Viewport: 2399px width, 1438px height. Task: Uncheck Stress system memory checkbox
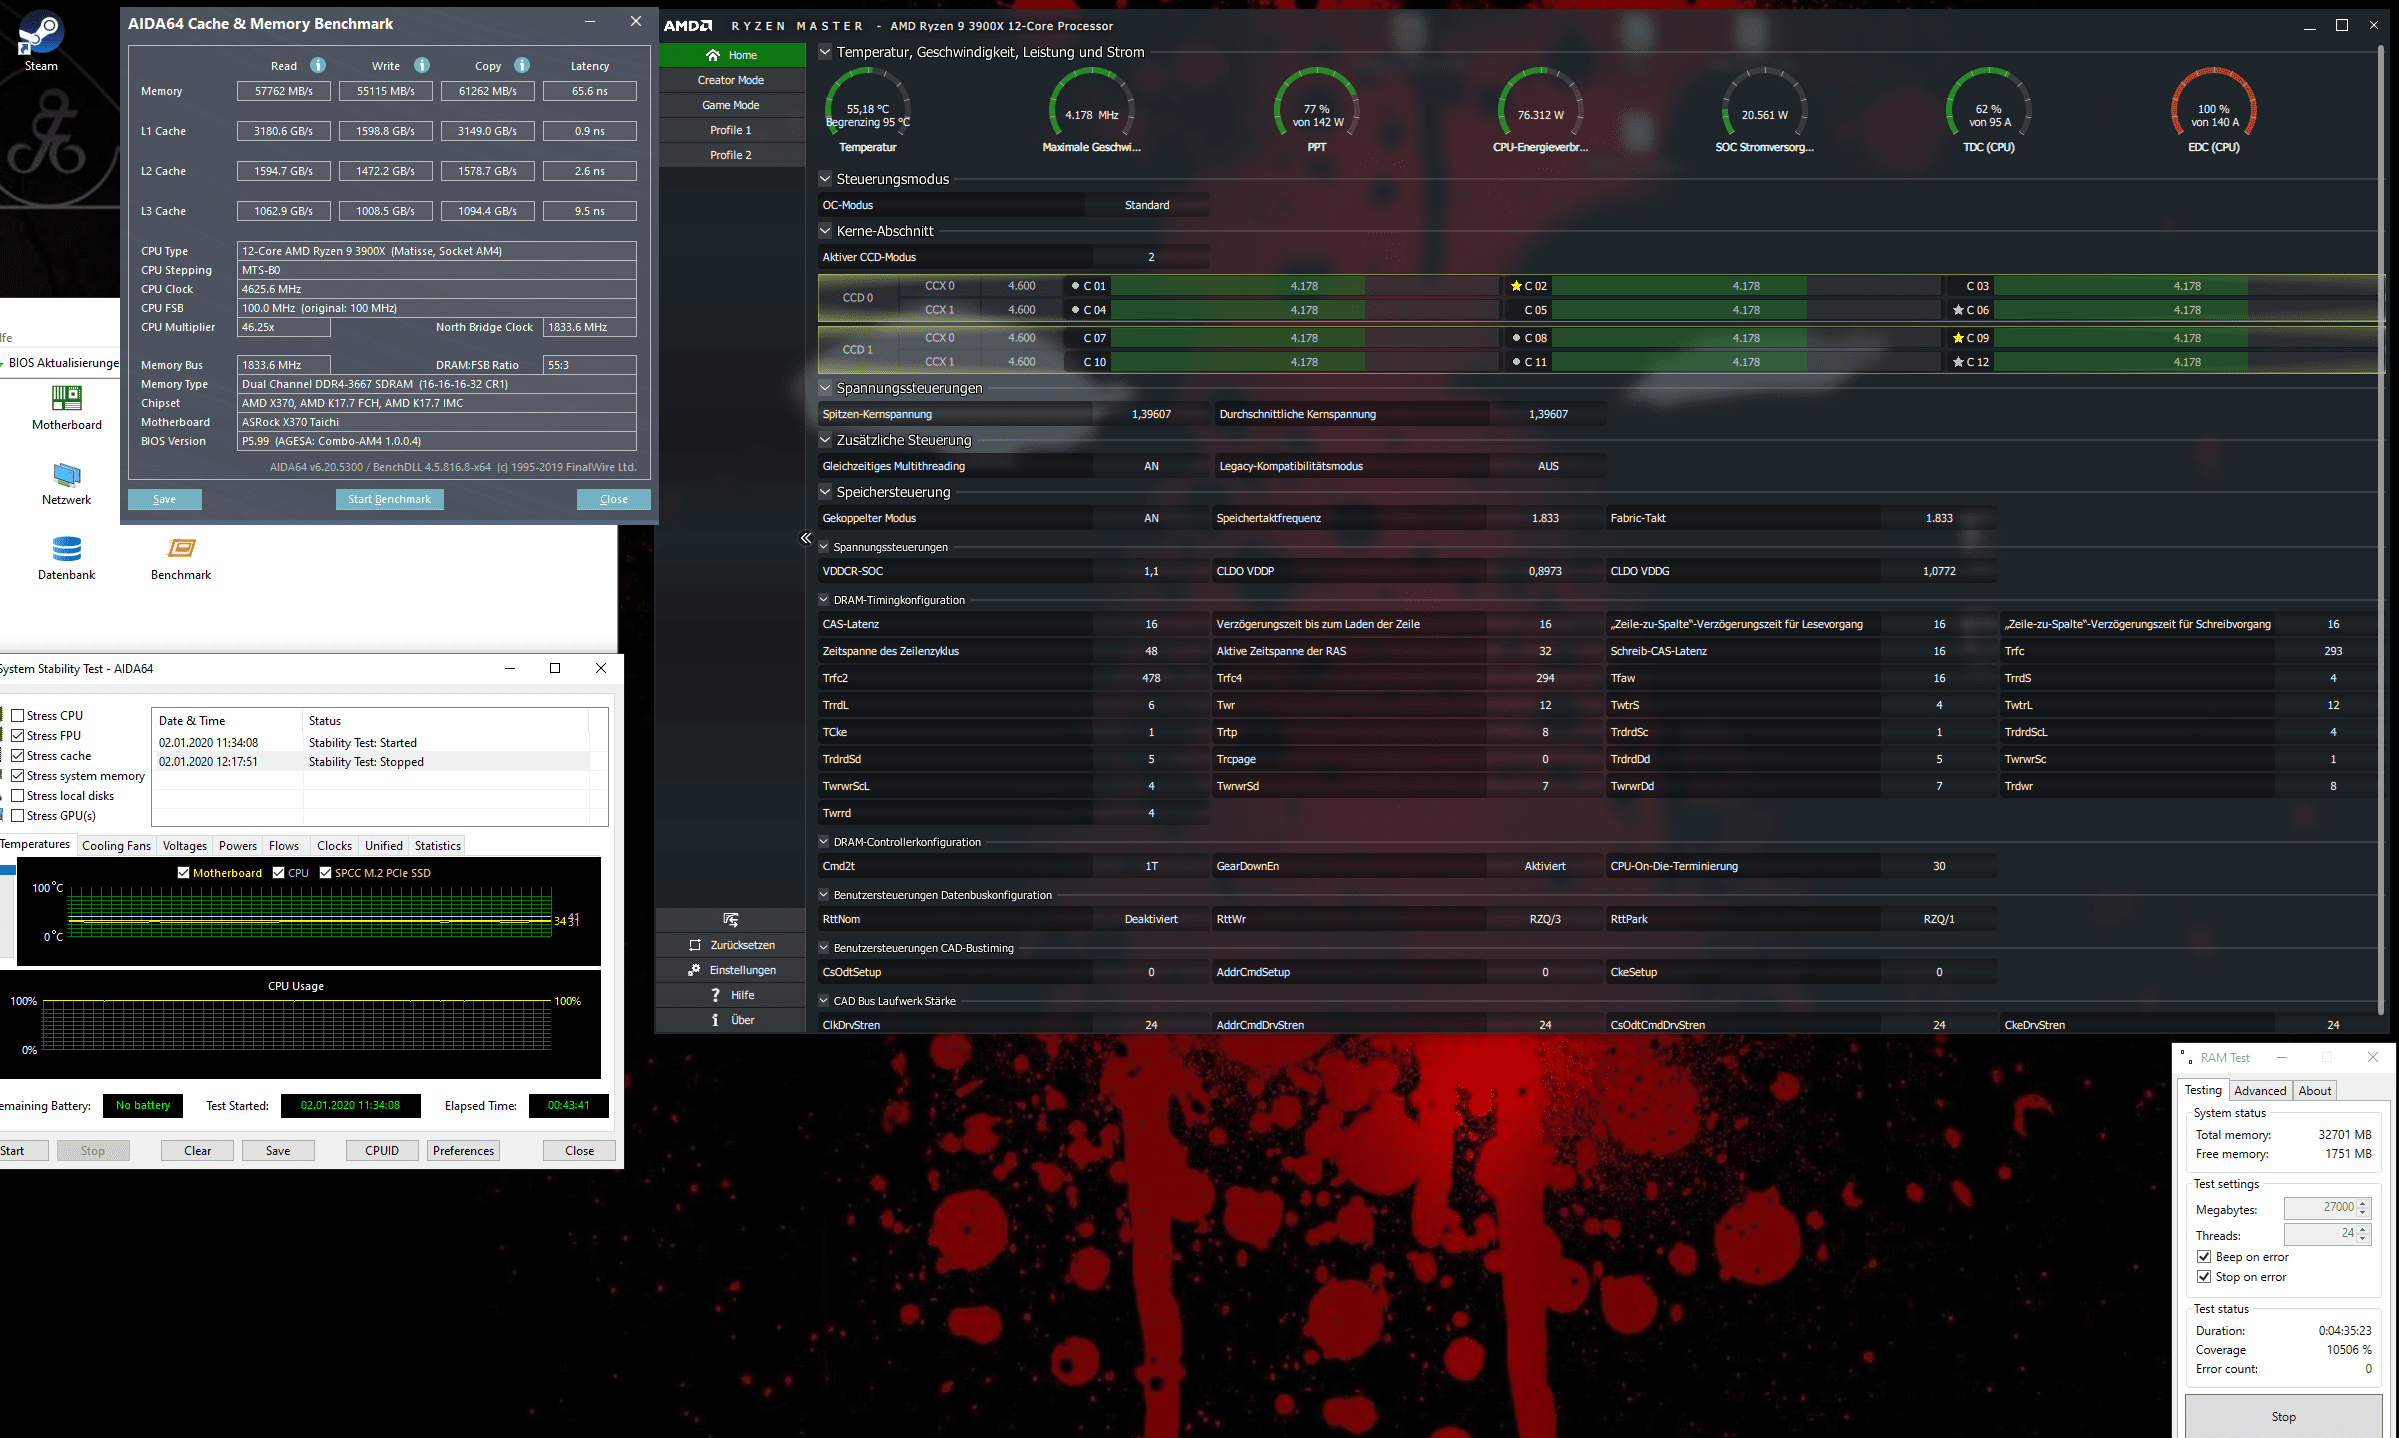(18, 776)
